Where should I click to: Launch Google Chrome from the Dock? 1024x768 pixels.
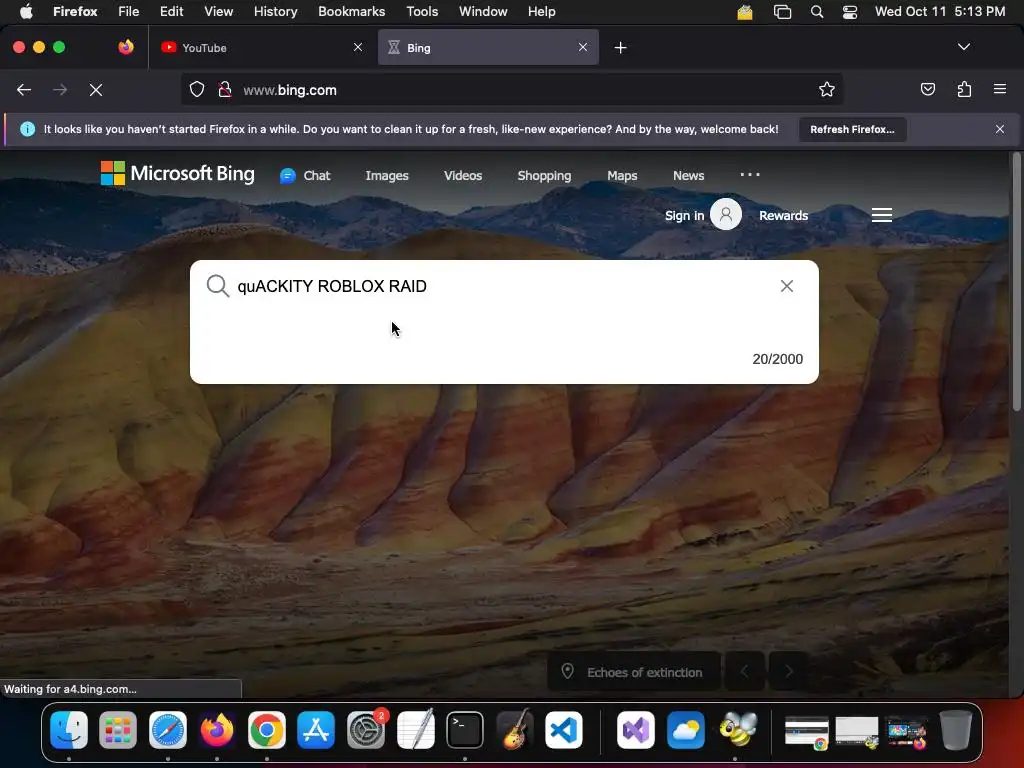(x=266, y=729)
